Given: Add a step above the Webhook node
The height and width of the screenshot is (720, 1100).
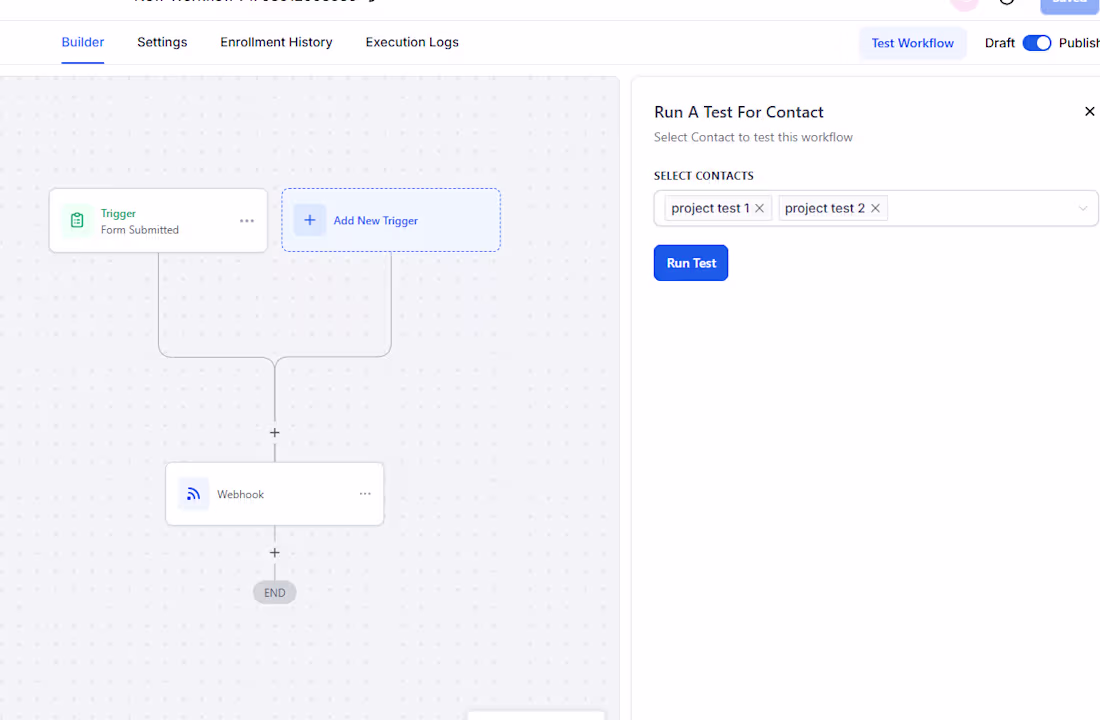Looking at the screenshot, I should point(274,433).
